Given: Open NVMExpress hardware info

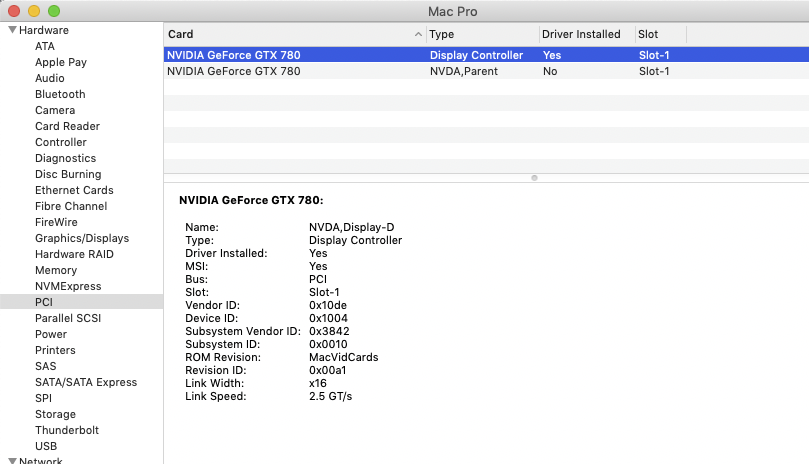Looking at the screenshot, I should pos(68,286).
